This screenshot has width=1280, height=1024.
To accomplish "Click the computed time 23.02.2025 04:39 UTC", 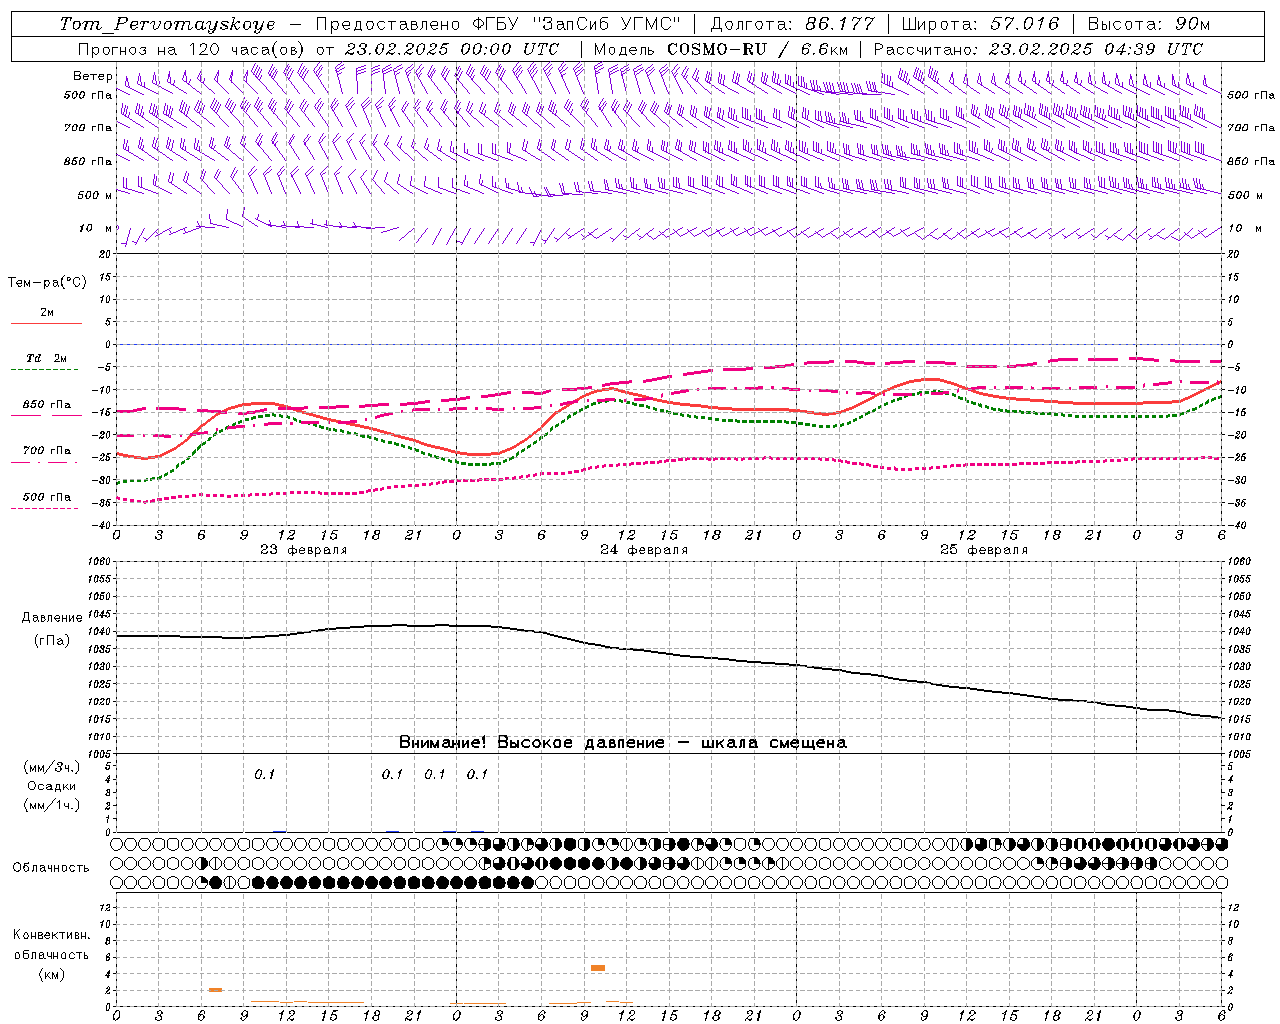I will click(1096, 49).
